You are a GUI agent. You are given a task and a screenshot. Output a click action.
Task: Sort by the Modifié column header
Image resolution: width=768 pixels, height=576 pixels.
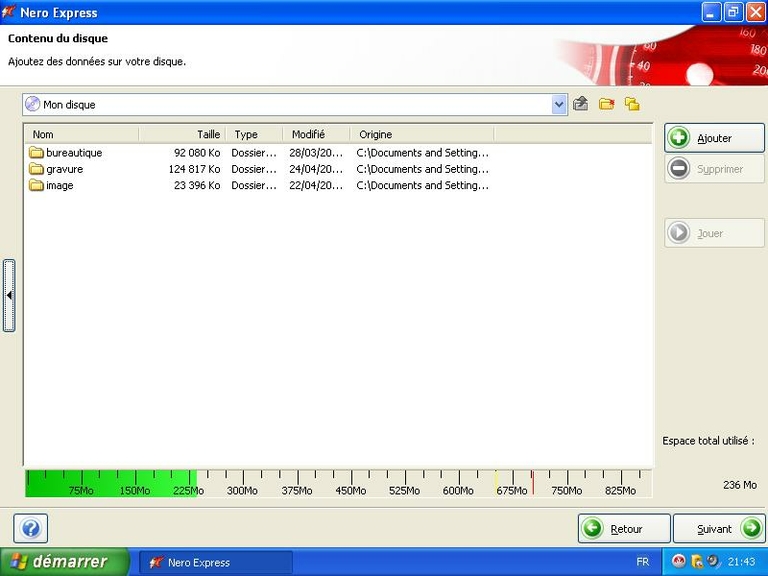(317, 134)
